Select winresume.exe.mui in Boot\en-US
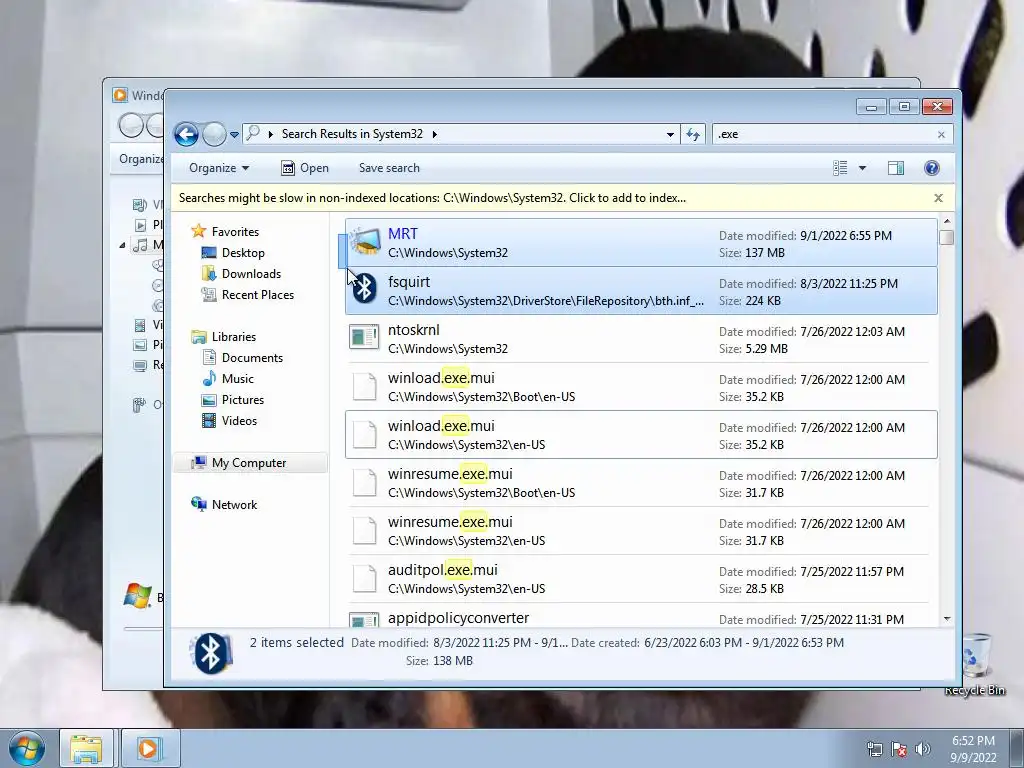The height and width of the screenshot is (768, 1024). click(641, 483)
